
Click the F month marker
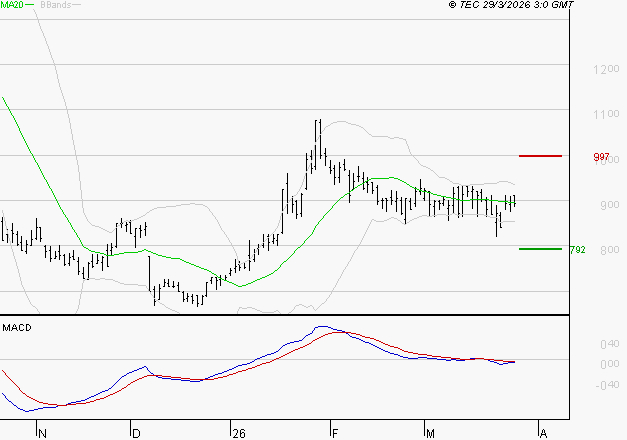(335, 434)
